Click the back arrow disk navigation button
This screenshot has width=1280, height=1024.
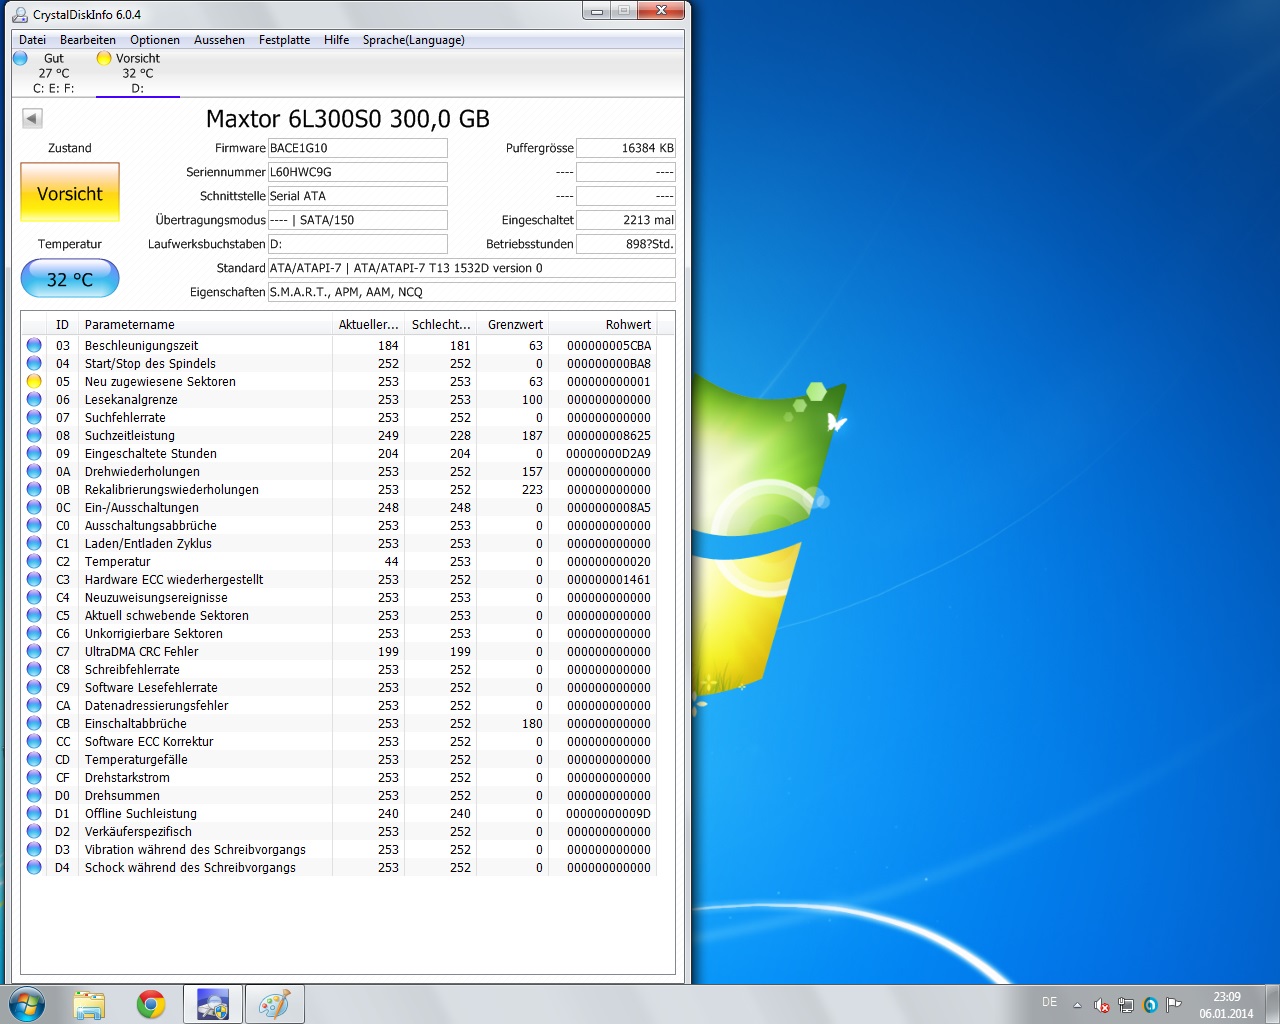pyautogui.click(x=32, y=119)
